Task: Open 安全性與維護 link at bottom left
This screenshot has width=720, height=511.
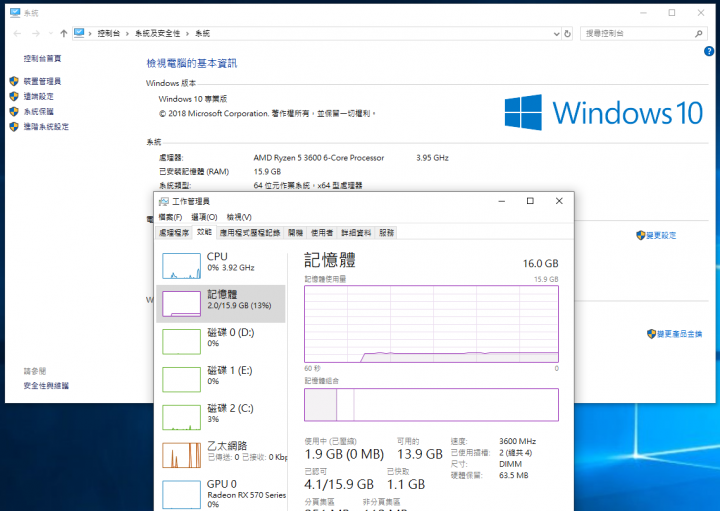Action: click(x=46, y=386)
